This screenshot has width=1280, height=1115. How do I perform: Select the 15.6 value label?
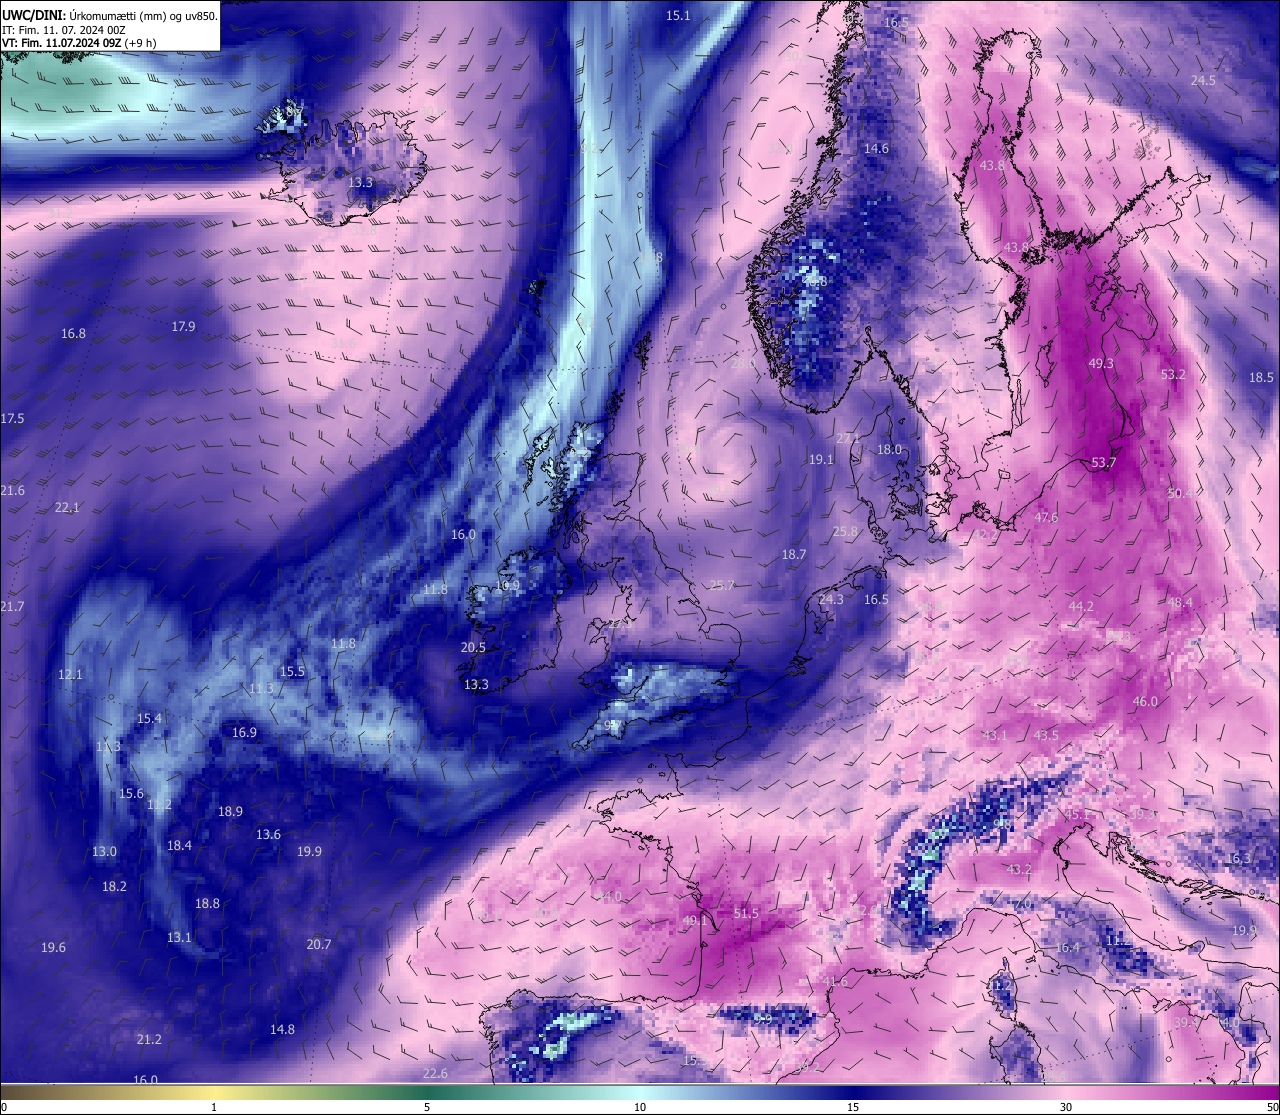tap(131, 793)
